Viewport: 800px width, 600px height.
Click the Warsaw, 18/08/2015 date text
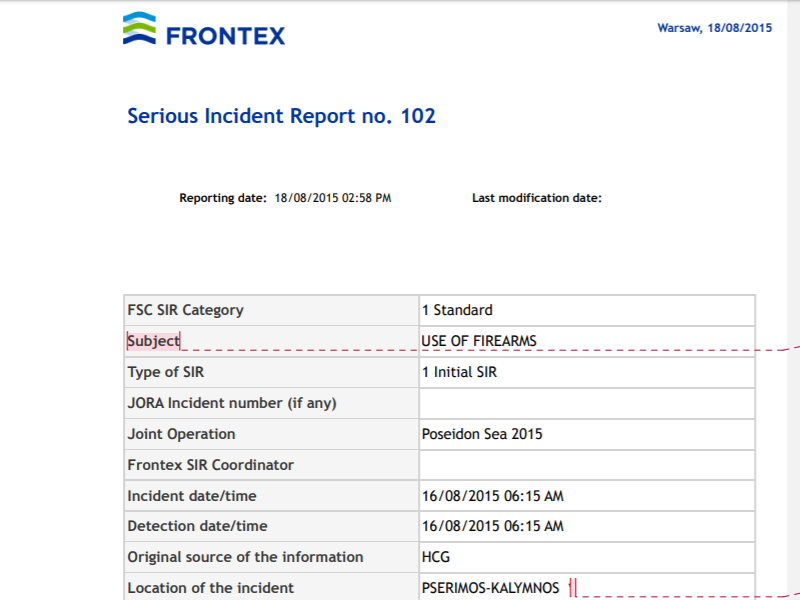tap(714, 28)
